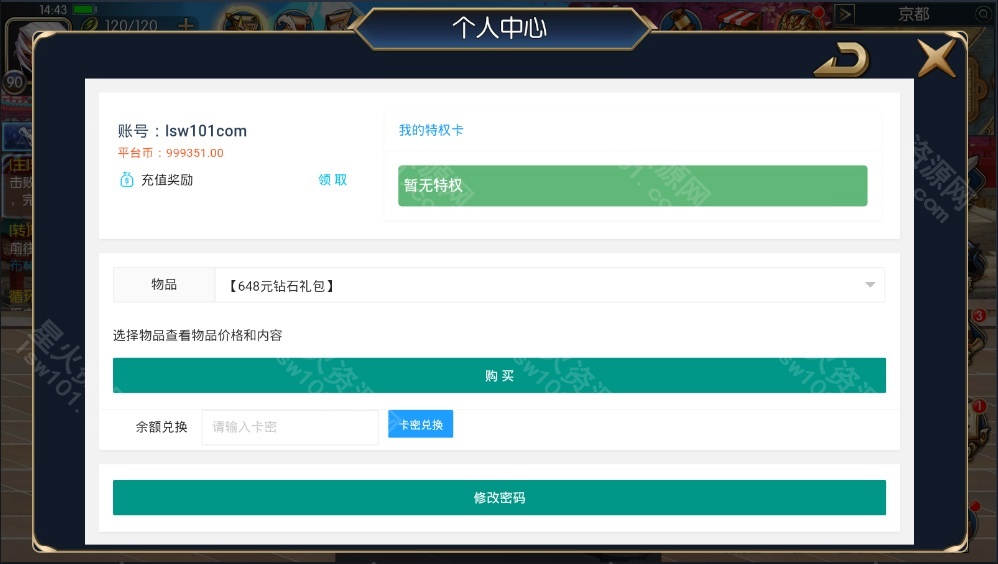Click the gavel auction icon in top bar
998x564 pixels.
pos(680,19)
